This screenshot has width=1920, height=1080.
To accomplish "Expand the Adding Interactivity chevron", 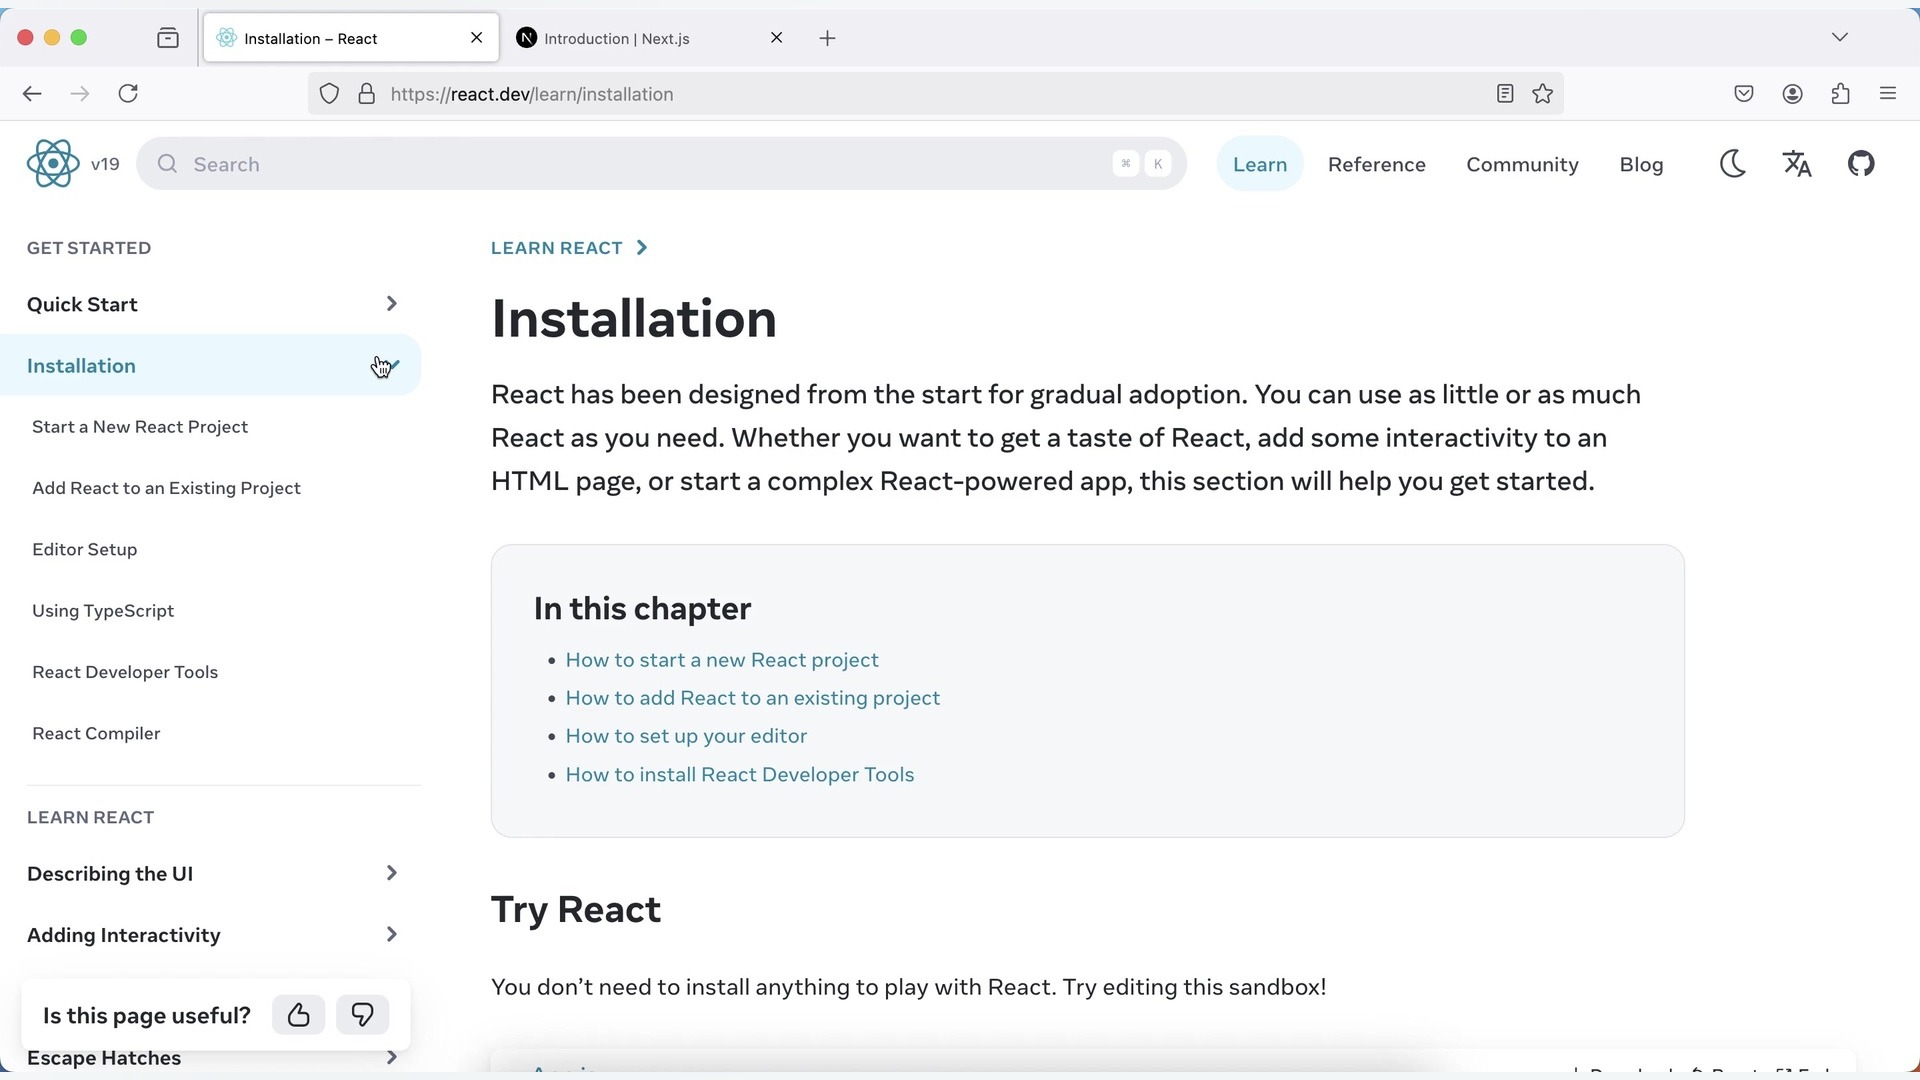I will 391,934.
